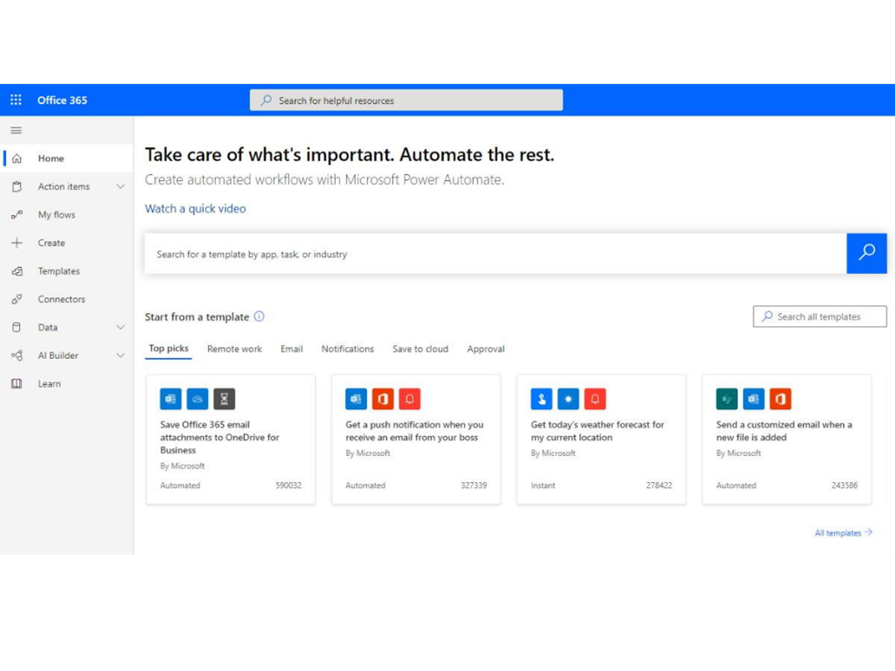Viewport: 895px width, 671px height.
Task: Click the red bell icon on push notification card
Action: point(410,399)
